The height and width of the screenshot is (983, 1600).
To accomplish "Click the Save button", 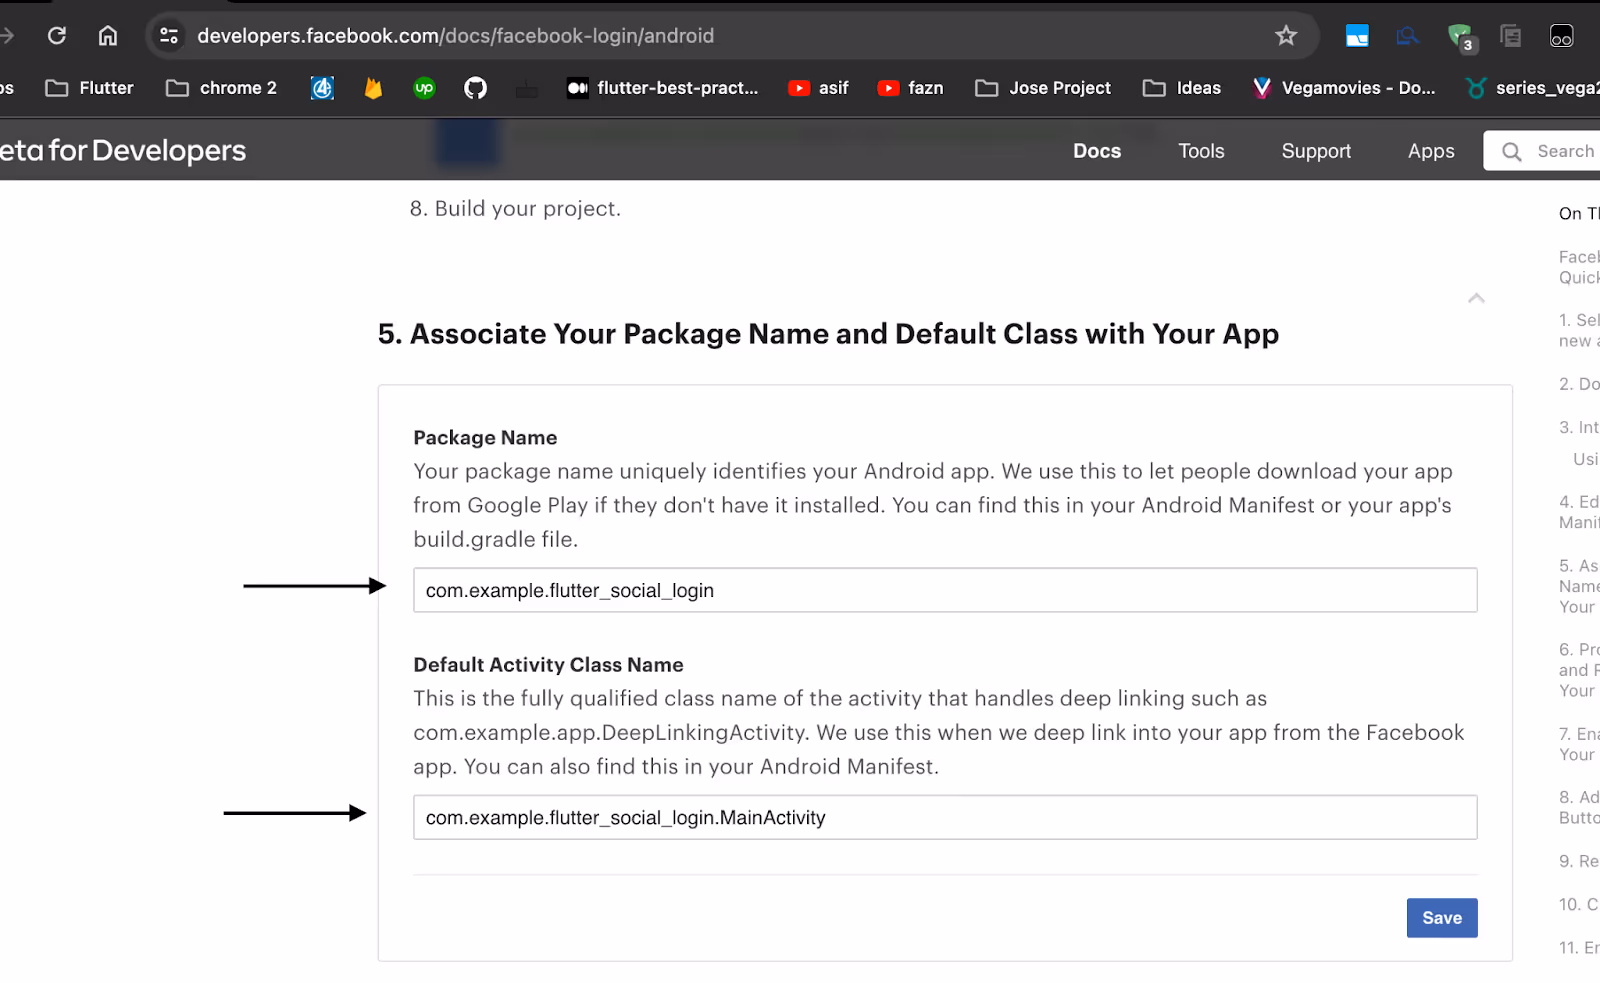I will [x=1442, y=918].
